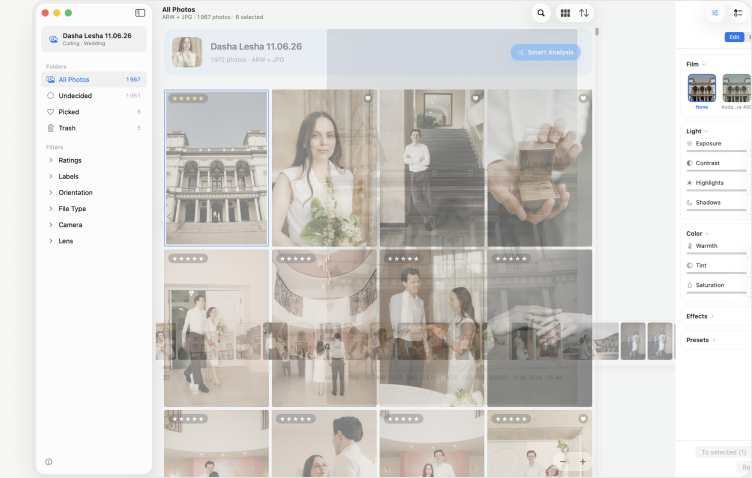The height and width of the screenshot is (478, 752).
Task: Open search with the magnifier icon
Action: coord(541,13)
